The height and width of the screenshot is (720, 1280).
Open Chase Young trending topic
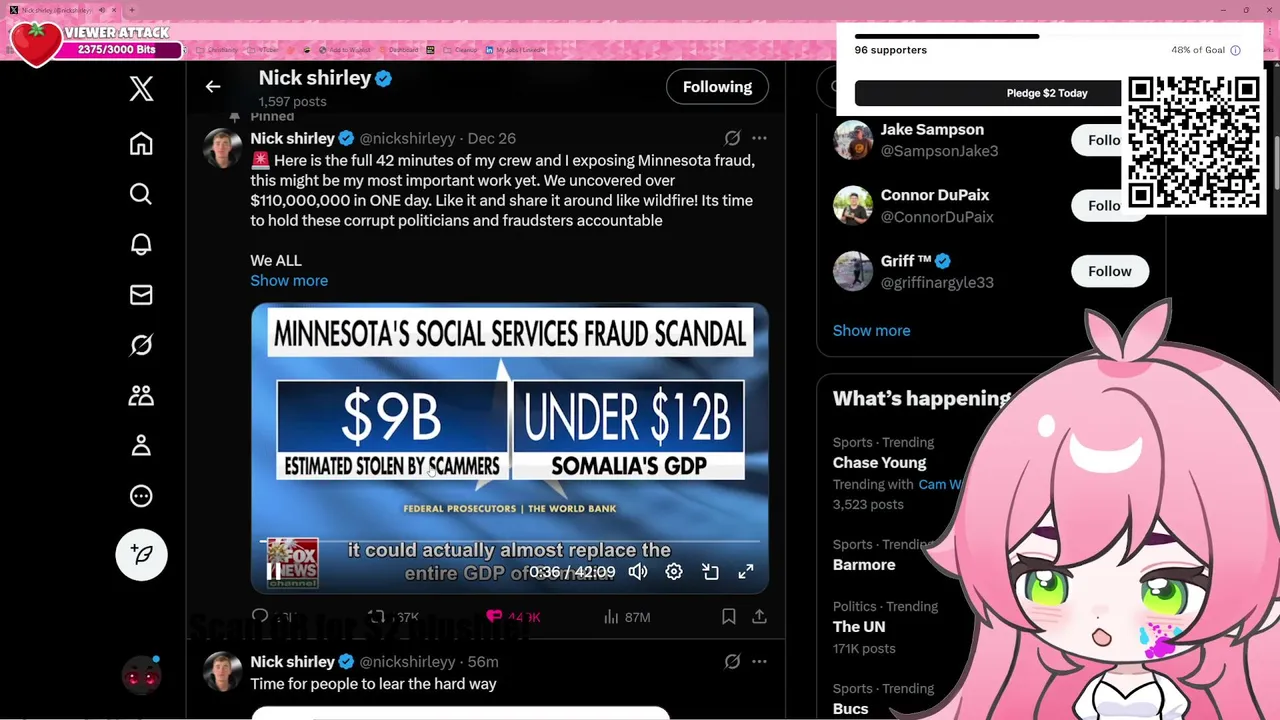879,463
